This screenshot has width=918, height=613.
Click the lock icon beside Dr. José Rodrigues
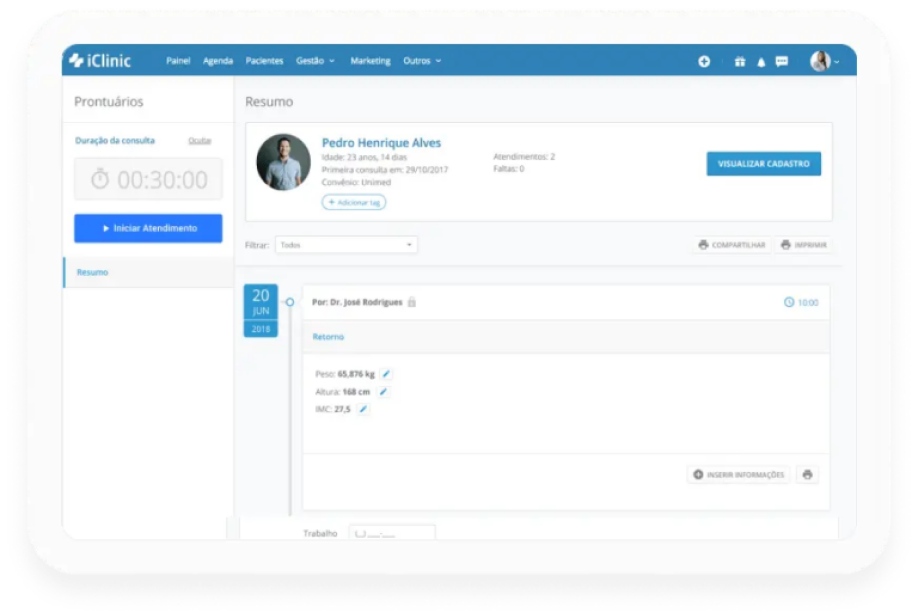tap(412, 302)
